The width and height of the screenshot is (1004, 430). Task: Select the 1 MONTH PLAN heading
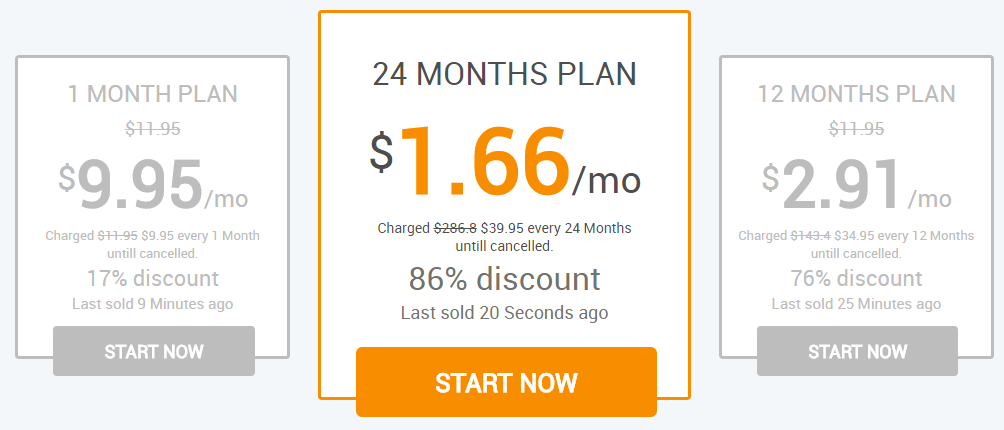pos(153,94)
